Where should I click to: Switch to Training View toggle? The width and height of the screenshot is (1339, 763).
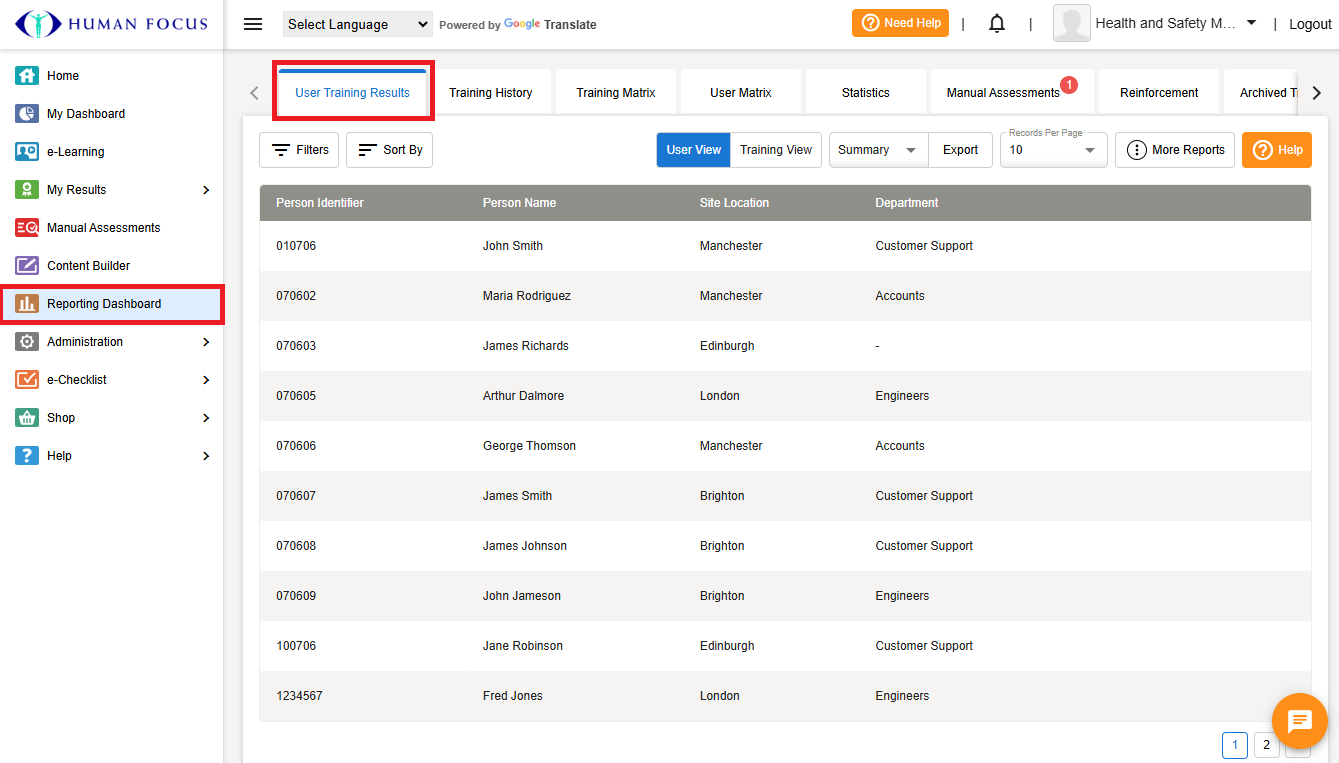point(776,150)
